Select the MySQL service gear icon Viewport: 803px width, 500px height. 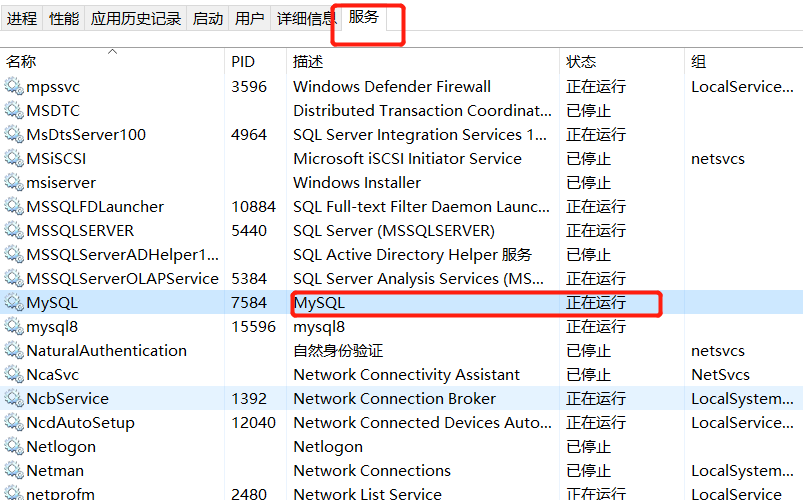14,302
